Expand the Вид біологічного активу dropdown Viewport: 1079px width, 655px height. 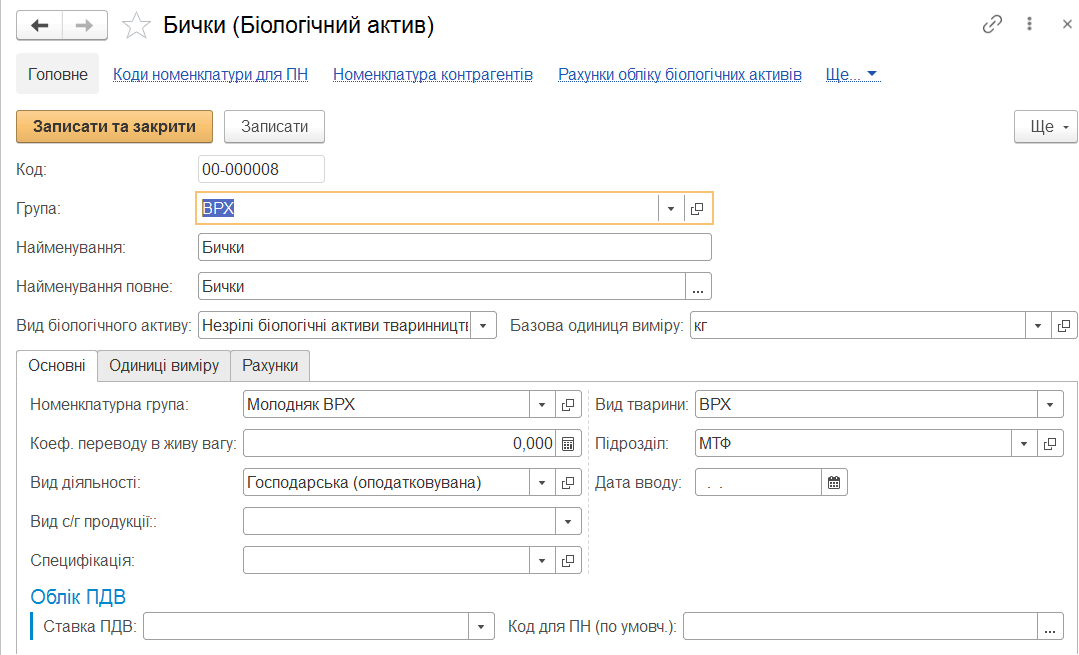coord(483,326)
